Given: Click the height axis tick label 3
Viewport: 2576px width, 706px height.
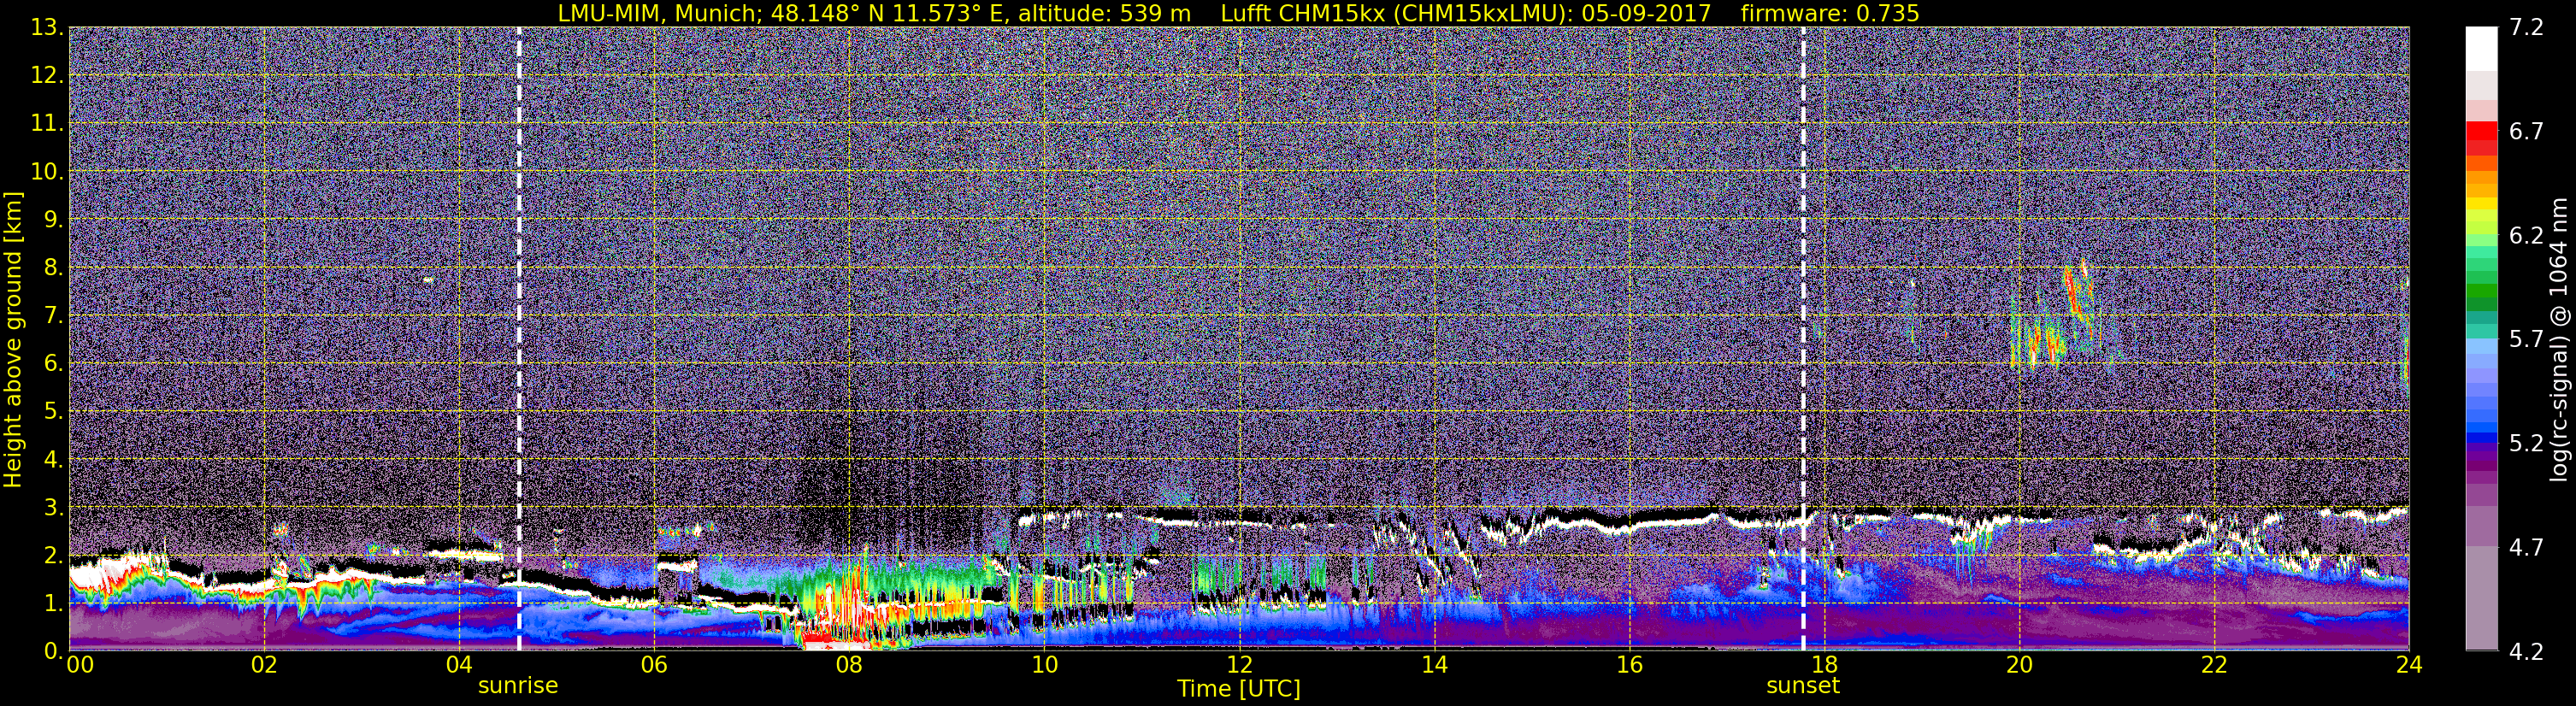Looking at the screenshot, I should (x=54, y=508).
